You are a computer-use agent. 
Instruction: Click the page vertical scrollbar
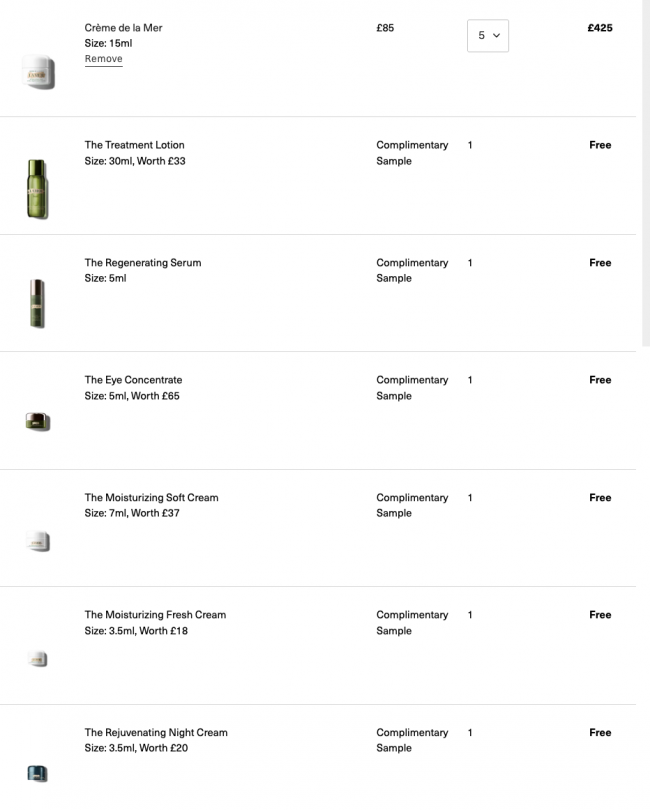point(646,173)
